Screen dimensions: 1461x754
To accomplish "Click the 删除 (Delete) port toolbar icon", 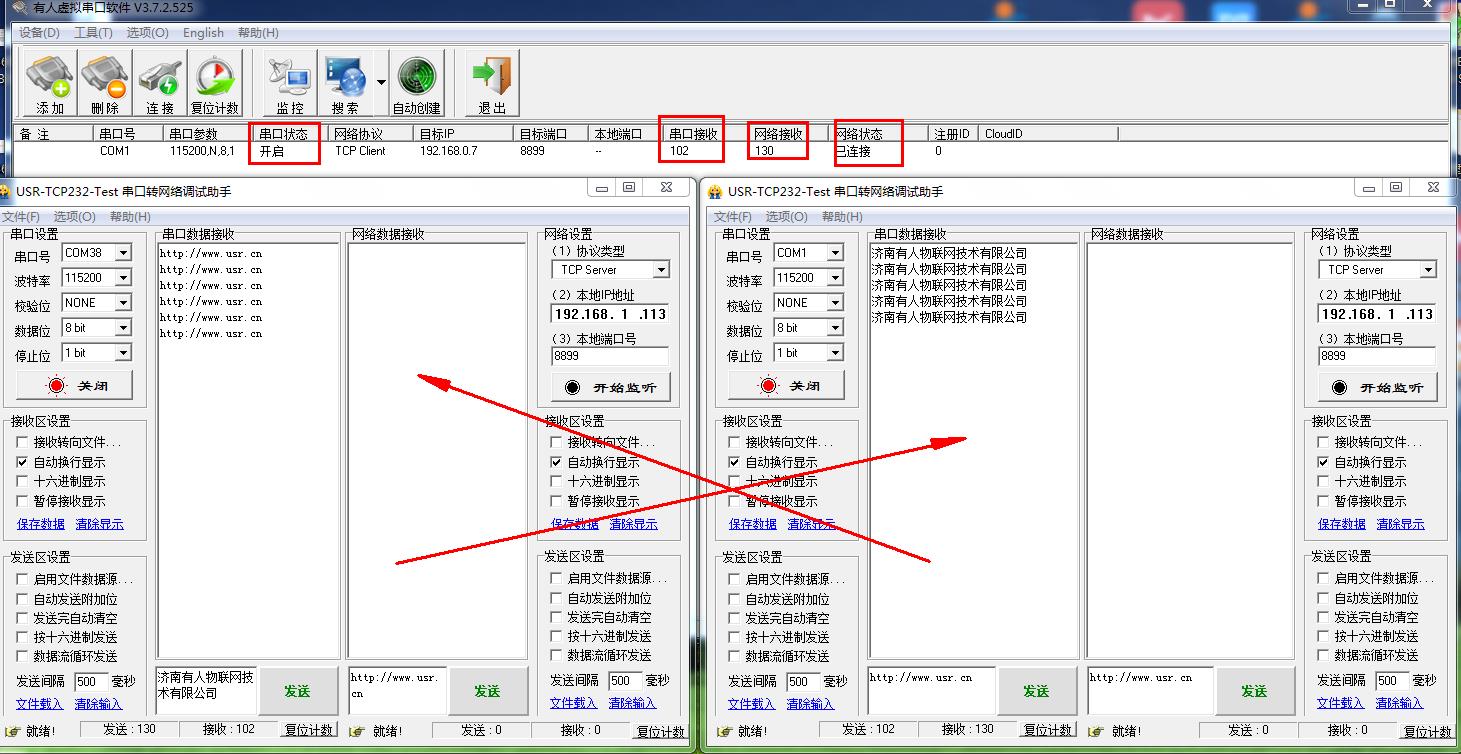I will click(104, 84).
